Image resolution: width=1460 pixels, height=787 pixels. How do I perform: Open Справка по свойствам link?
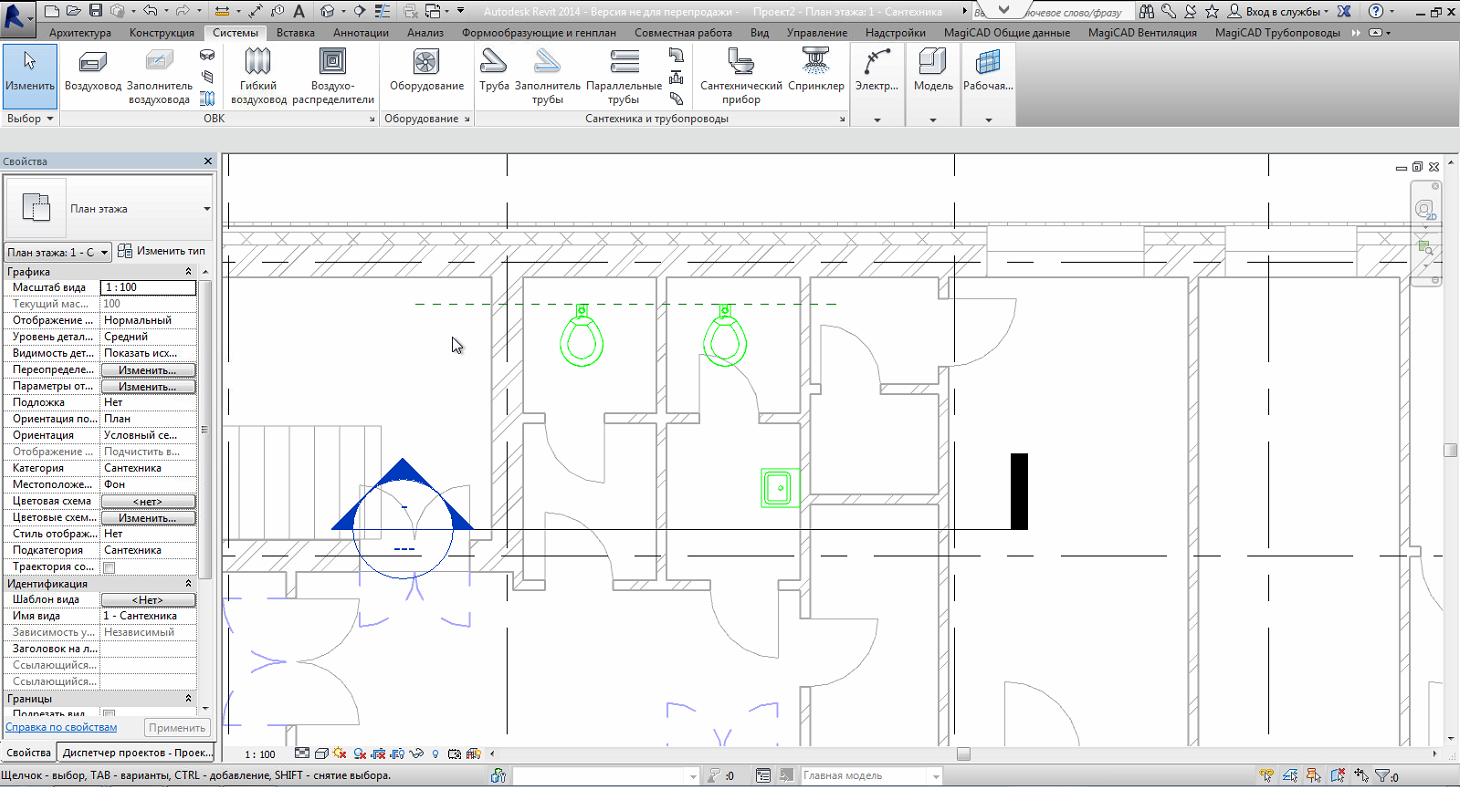click(x=61, y=727)
